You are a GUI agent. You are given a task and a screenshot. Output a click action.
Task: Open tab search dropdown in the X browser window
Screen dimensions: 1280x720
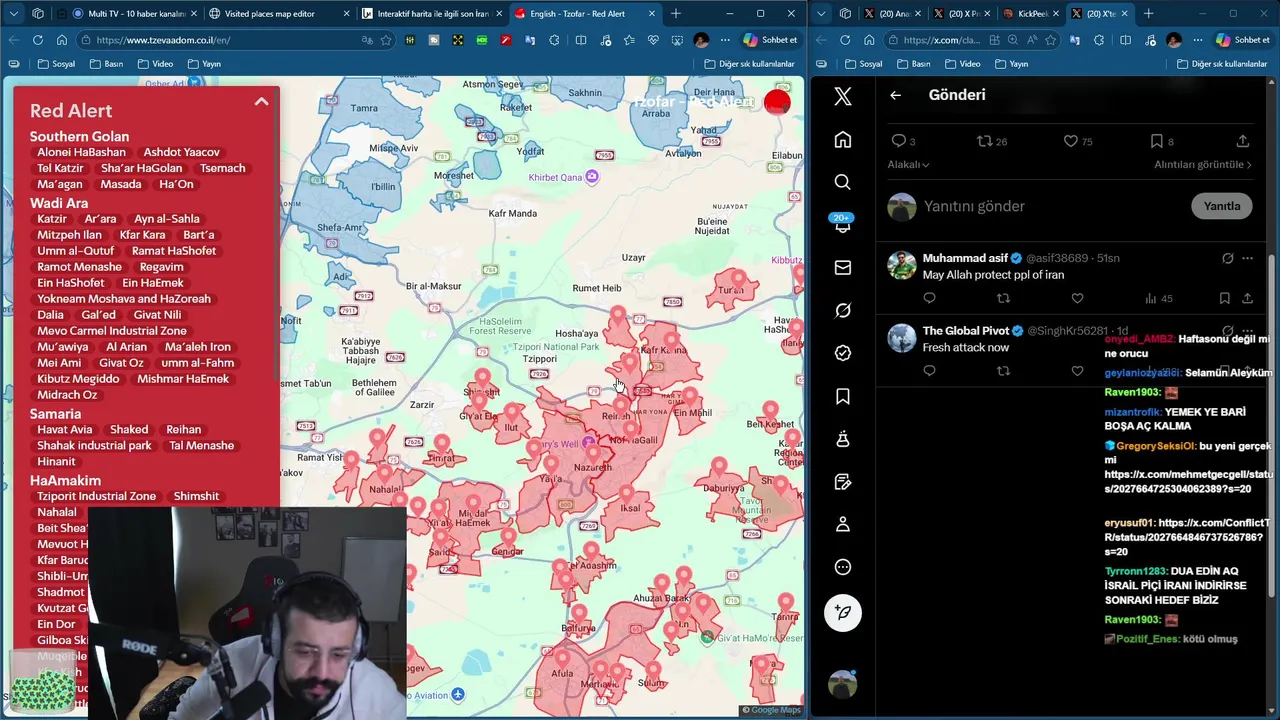(x=822, y=14)
